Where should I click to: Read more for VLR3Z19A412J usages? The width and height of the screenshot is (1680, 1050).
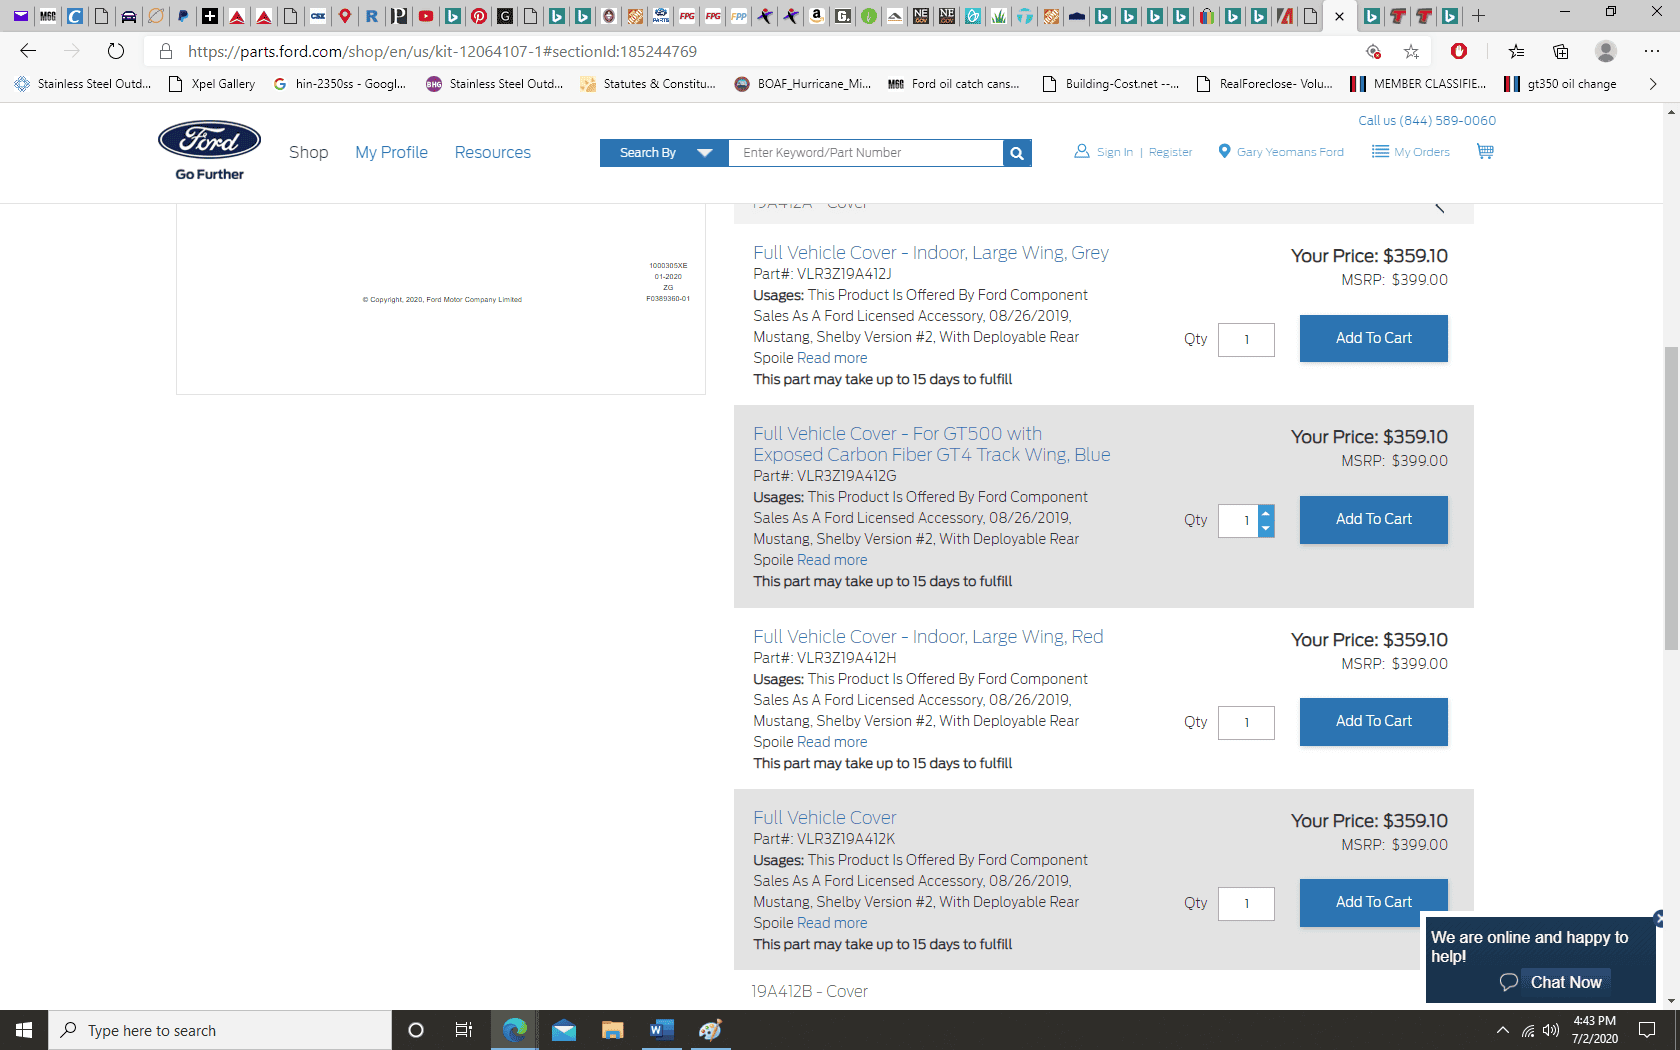832,358
